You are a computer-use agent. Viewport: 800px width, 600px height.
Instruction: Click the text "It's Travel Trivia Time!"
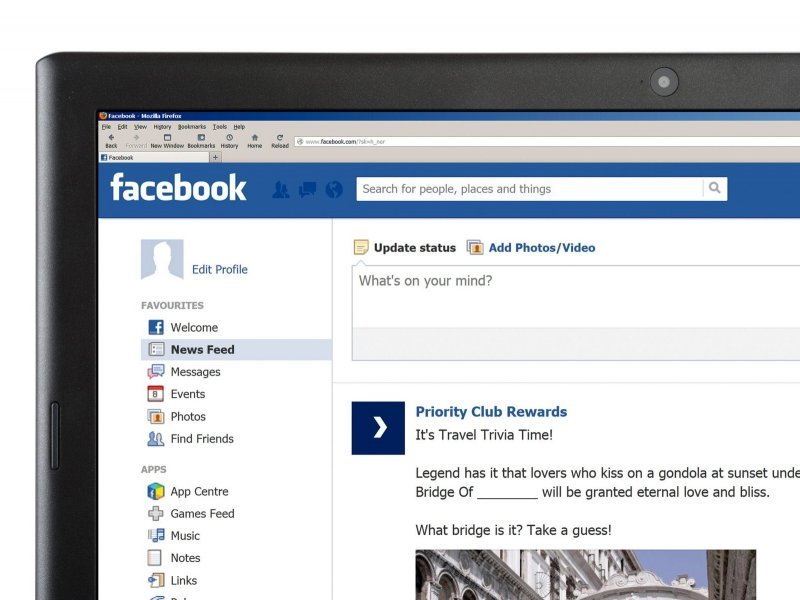click(x=484, y=435)
